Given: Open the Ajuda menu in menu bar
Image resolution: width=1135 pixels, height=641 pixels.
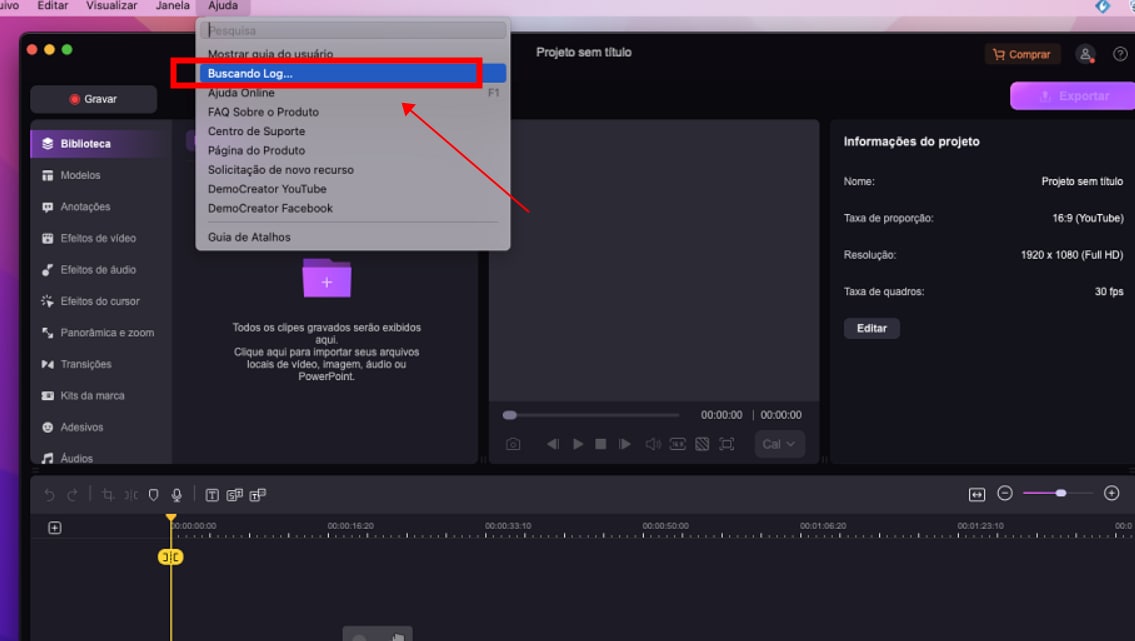Looking at the screenshot, I should [223, 6].
